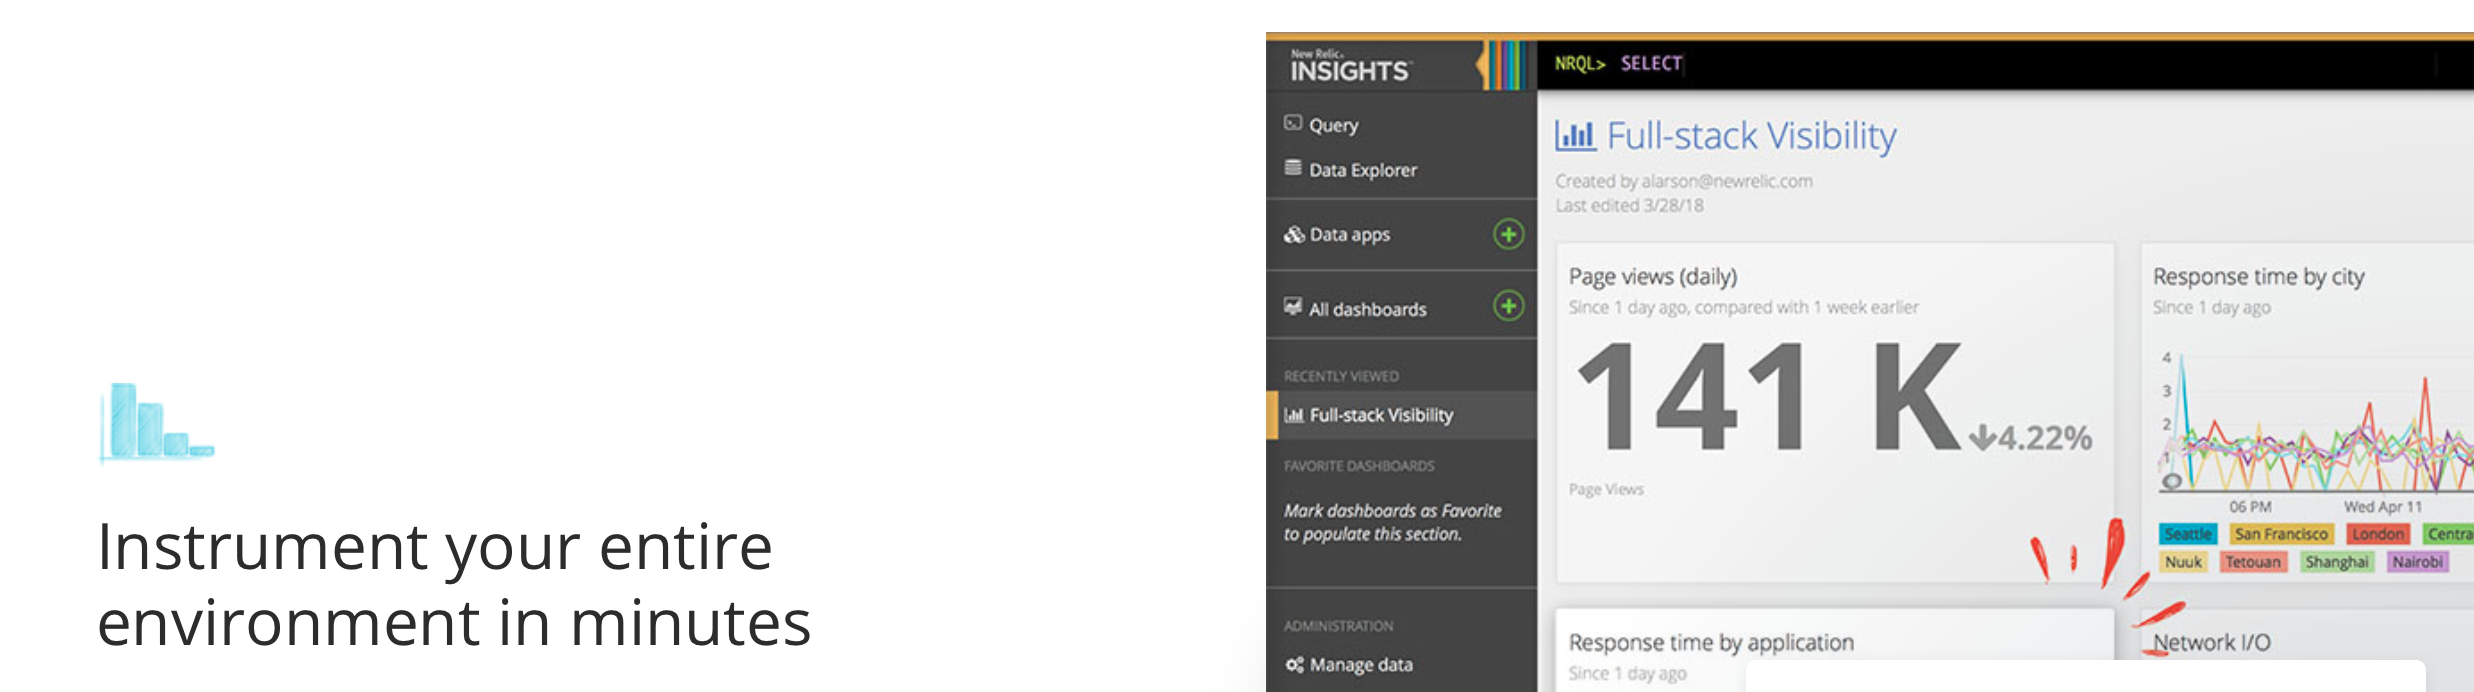Expand All dashboards with the plus control
The image size is (2474, 692).
[x=1508, y=309]
